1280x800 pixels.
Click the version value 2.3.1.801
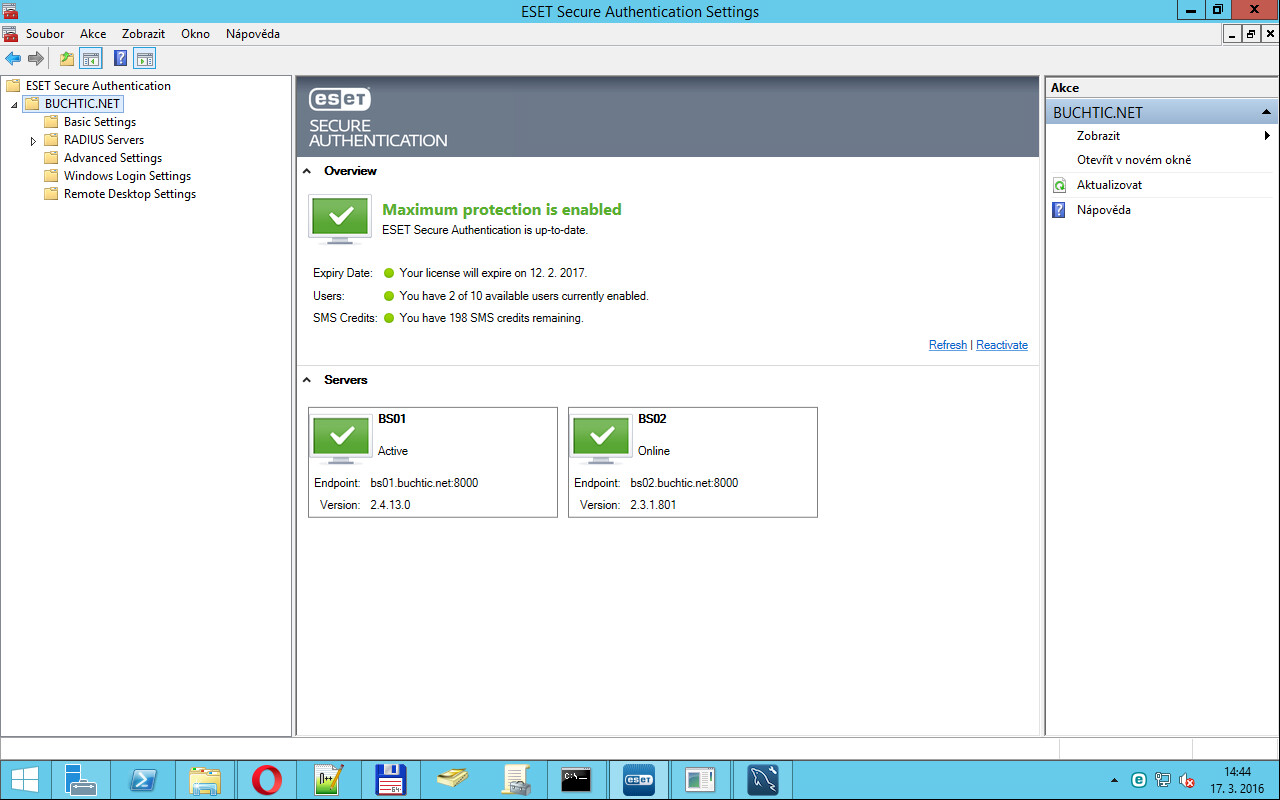[653, 505]
